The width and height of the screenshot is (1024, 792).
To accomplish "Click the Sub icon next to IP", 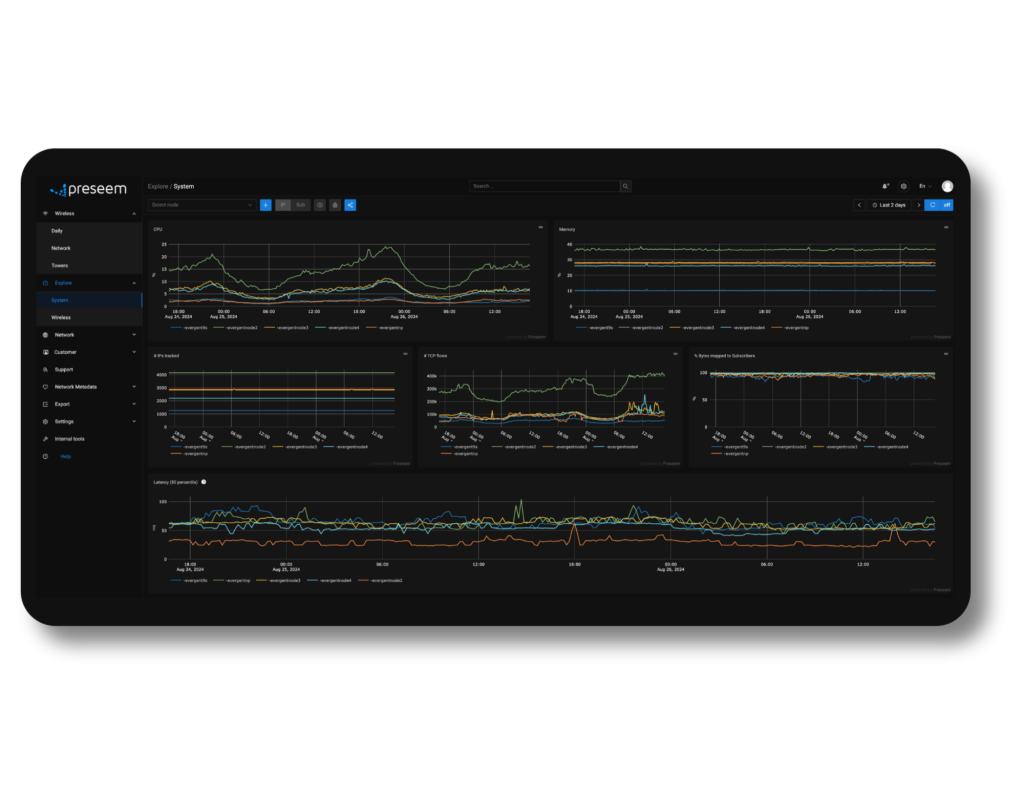I will tap(299, 205).
